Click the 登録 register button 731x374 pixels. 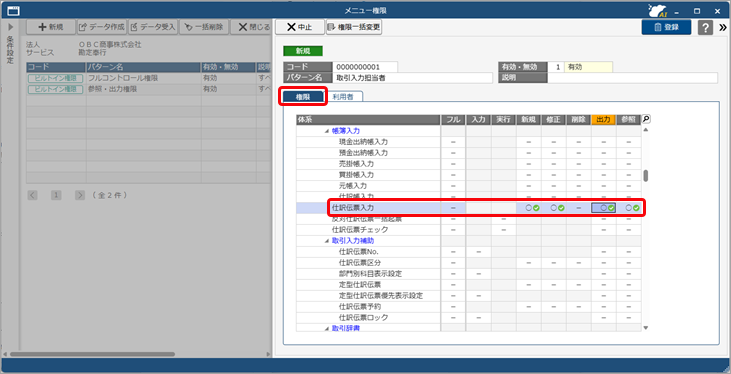point(666,27)
